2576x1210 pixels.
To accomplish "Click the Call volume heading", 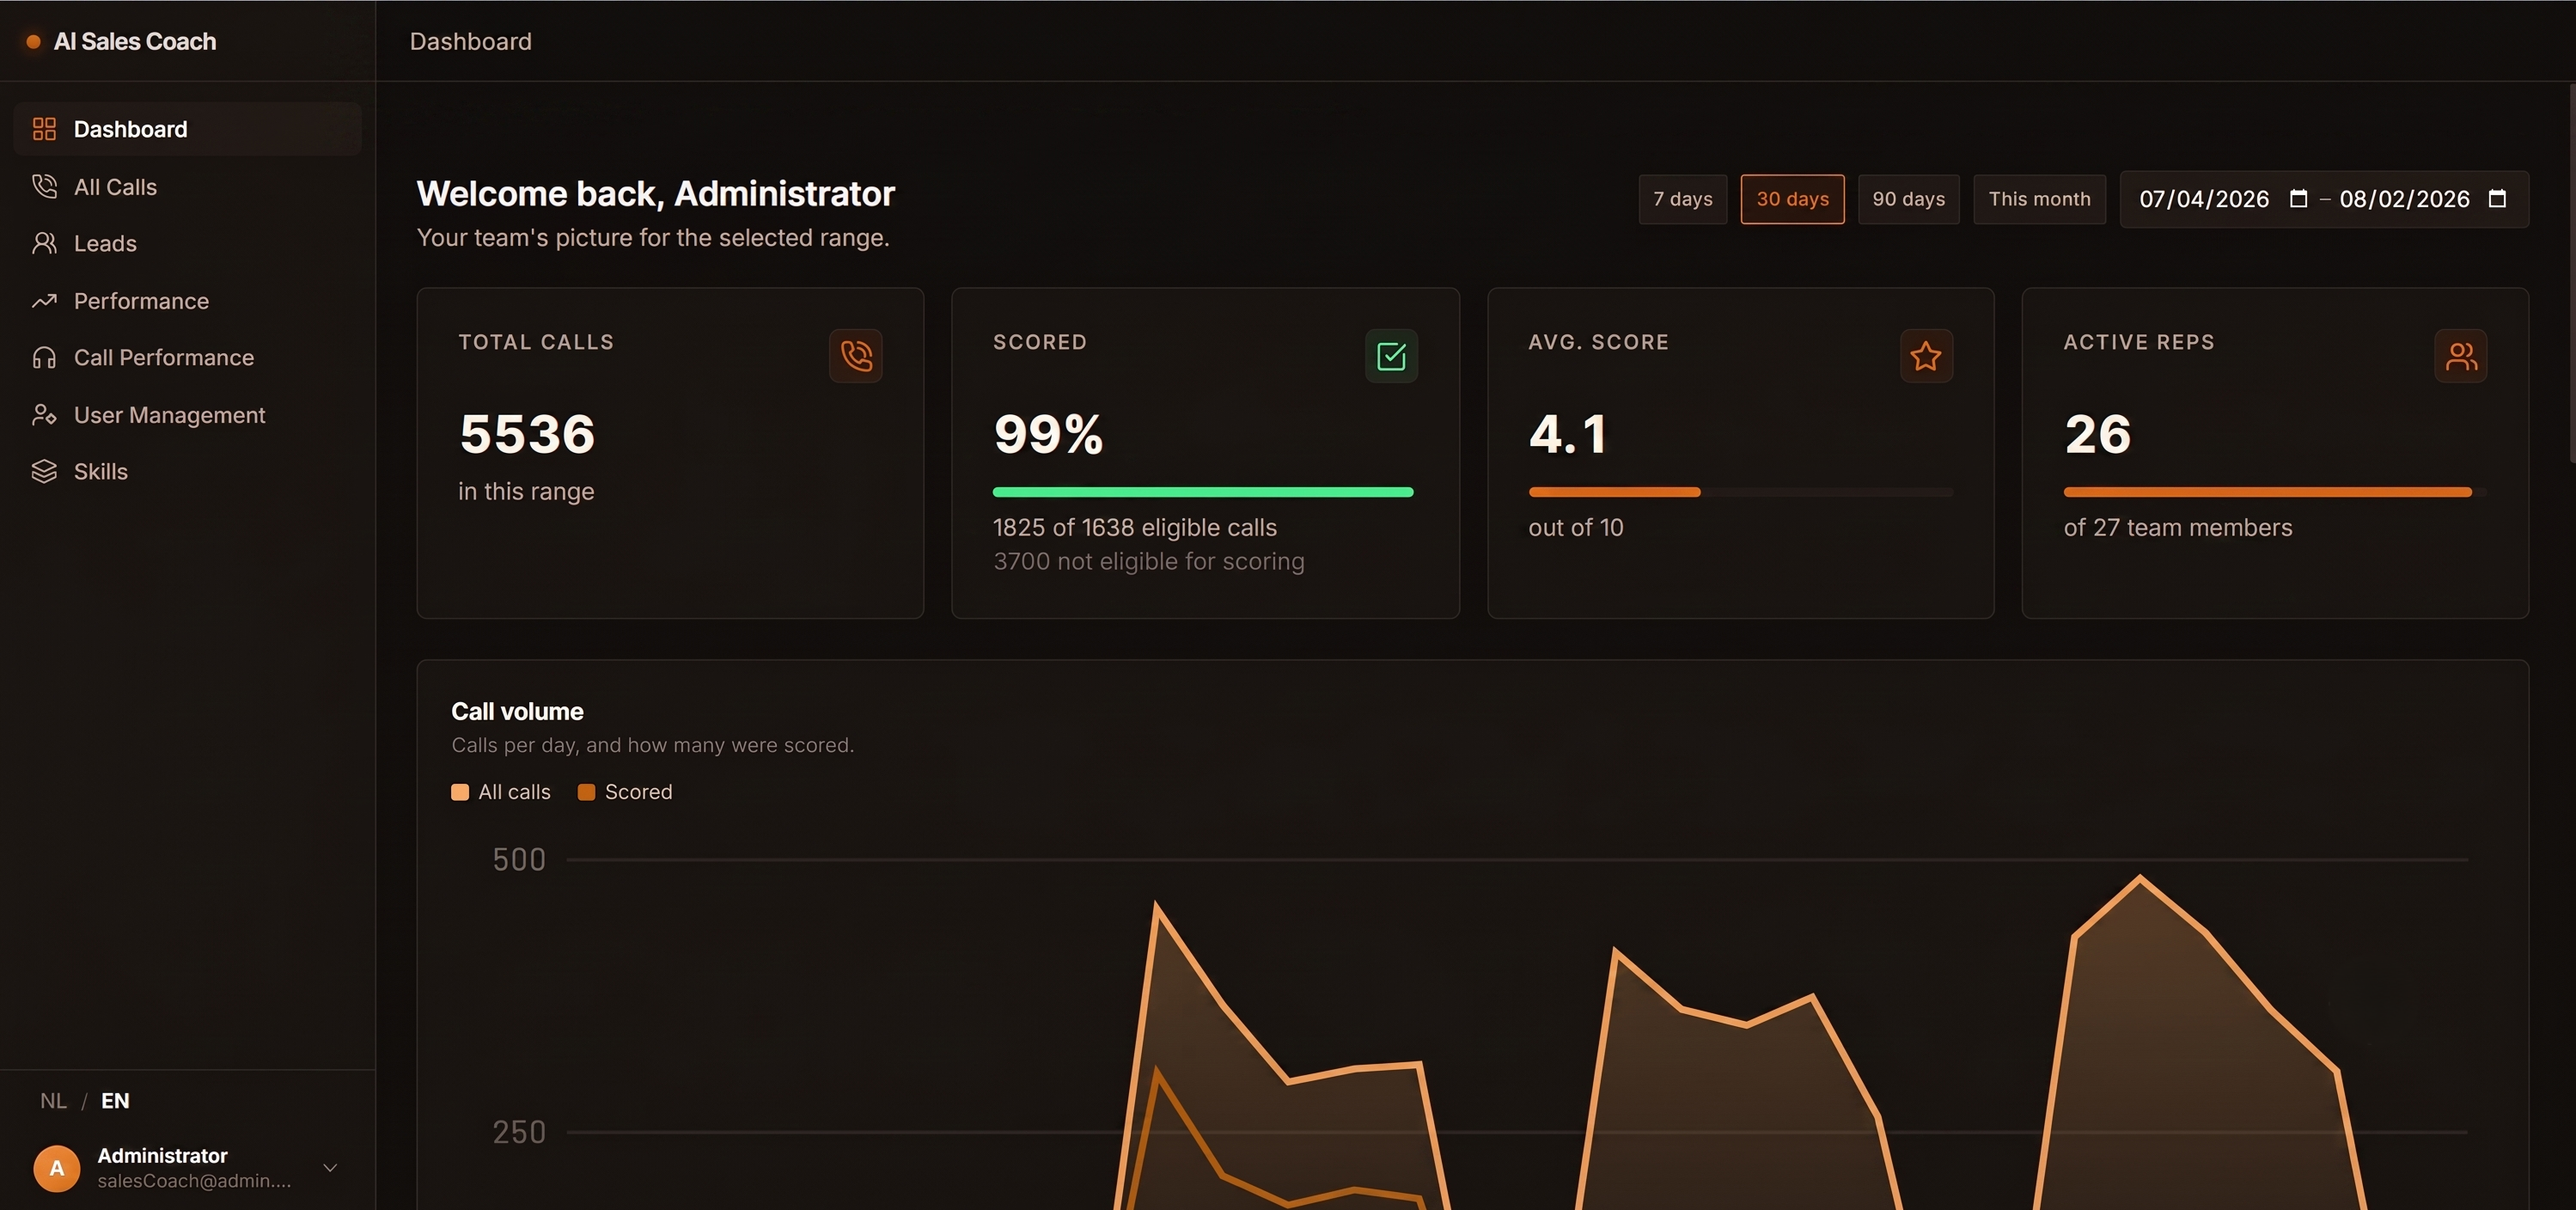I will click(517, 711).
